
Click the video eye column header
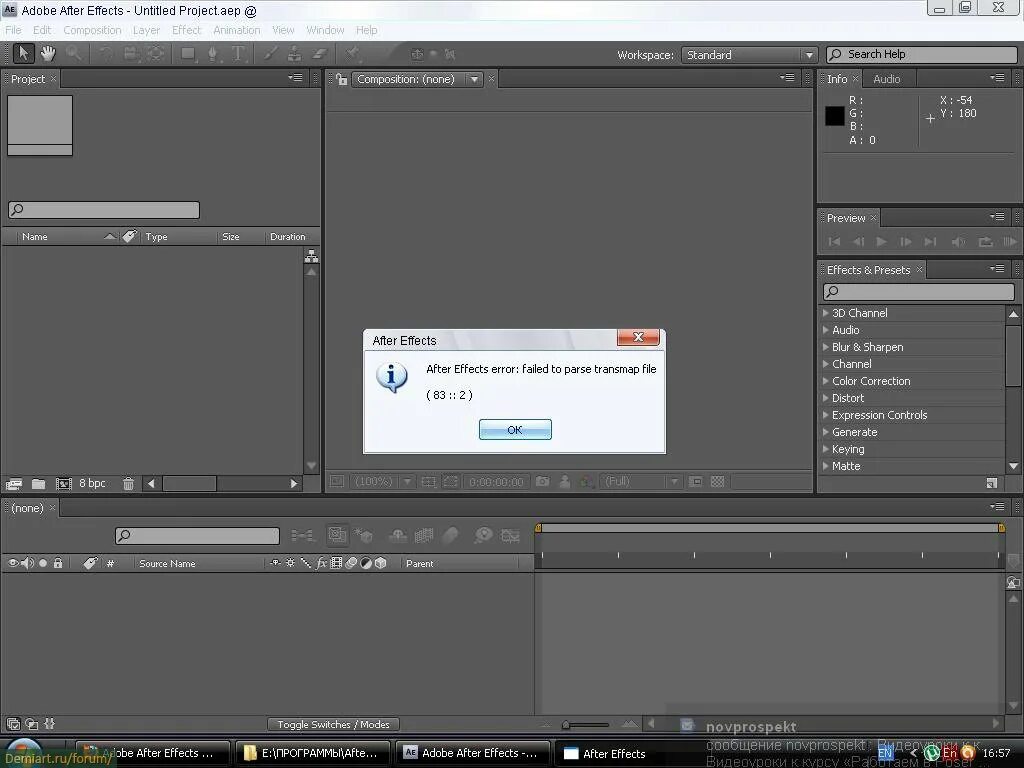12,563
